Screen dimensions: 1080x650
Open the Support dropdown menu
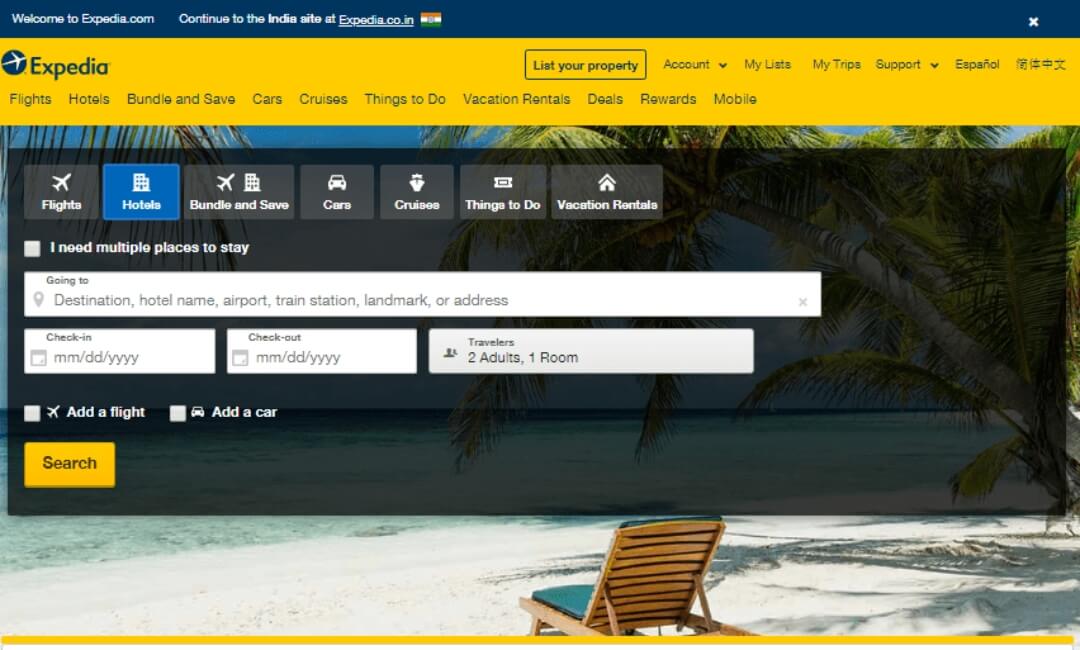[x=905, y=64]
